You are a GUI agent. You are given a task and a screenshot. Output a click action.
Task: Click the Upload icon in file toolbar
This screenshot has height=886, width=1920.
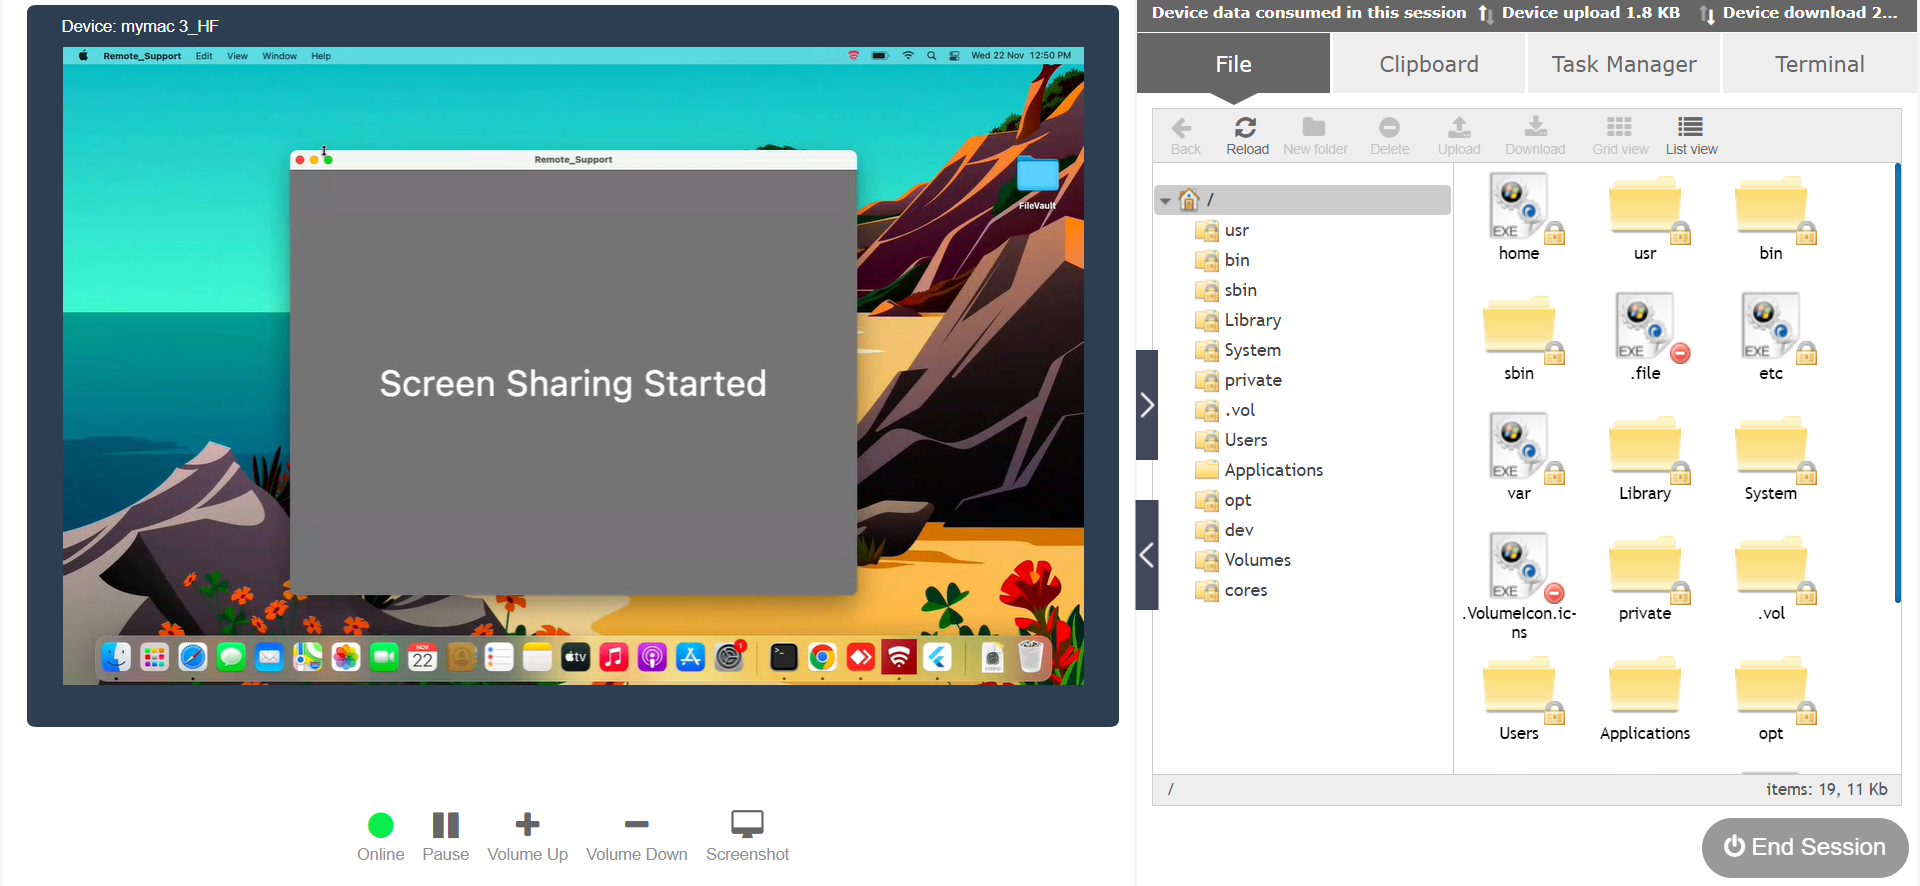pos(1458,128)
